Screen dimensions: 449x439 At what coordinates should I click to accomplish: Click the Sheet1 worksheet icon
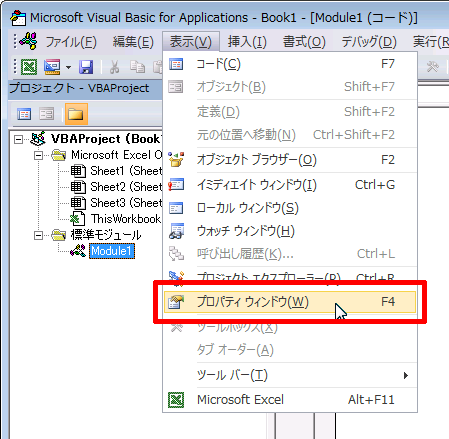(x=78, y=171)
